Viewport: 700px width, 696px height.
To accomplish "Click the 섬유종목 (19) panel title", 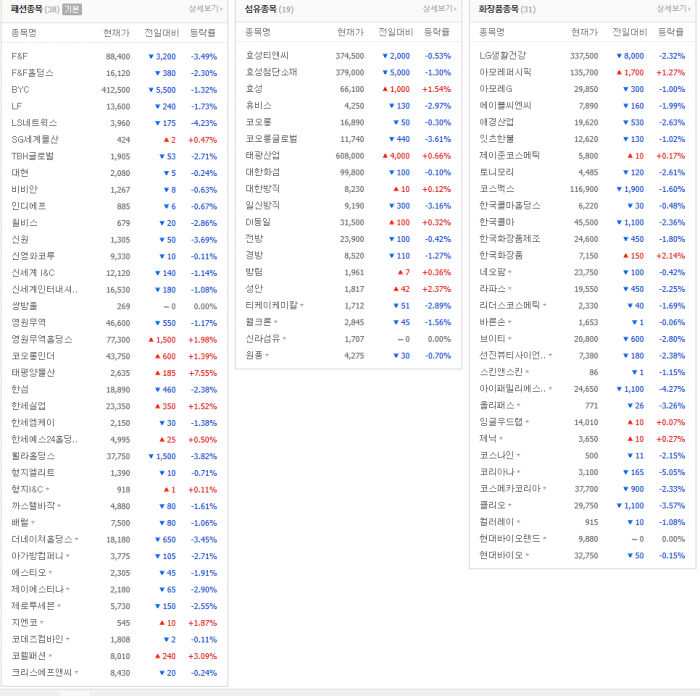I will tap(269, 9).
